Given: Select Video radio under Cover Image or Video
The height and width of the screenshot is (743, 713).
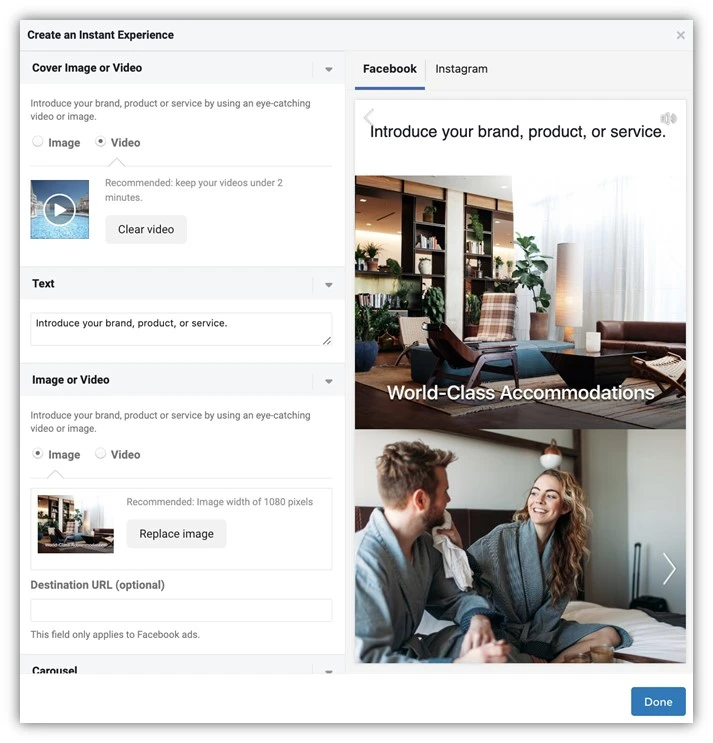Looking at the screenshot, I should (x=100, y=141).
